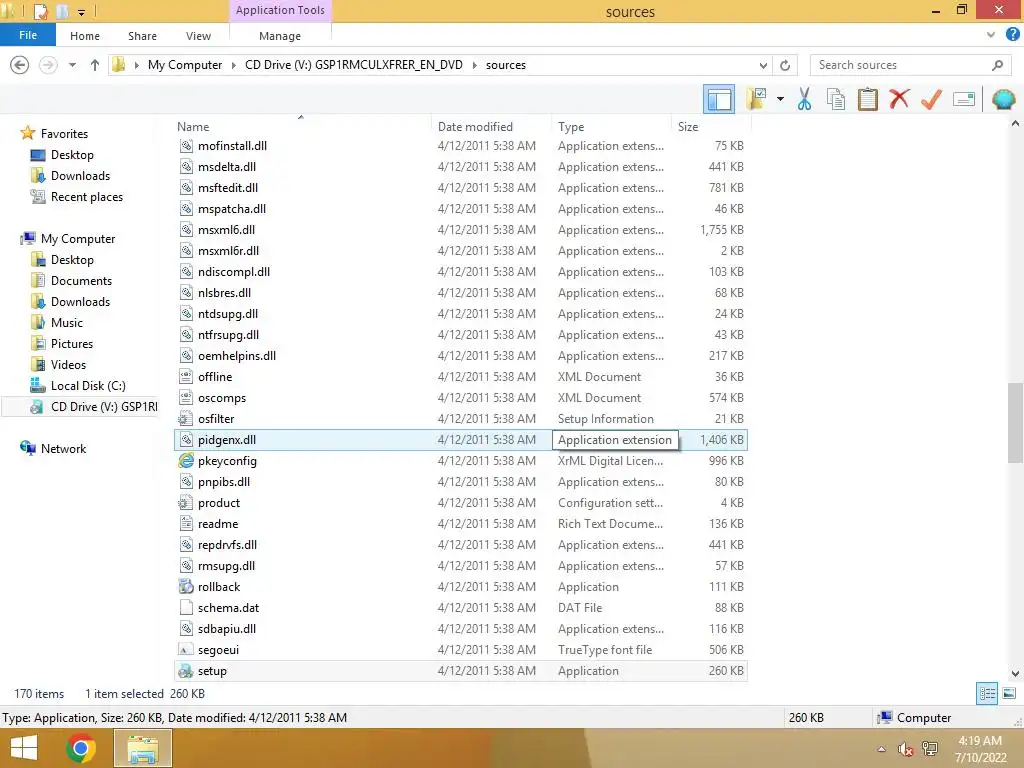
Task: Go up one folder level
Action: coord(95,65)
